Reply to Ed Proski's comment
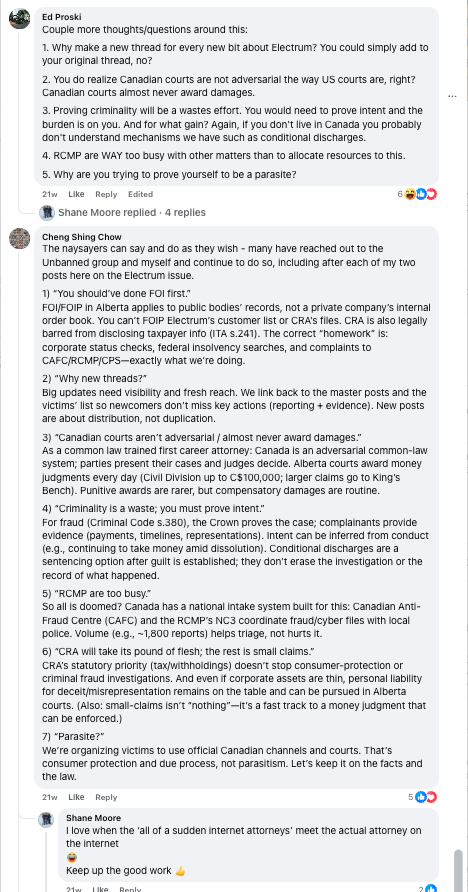This screenshot has width=468, height=892. 106,195
